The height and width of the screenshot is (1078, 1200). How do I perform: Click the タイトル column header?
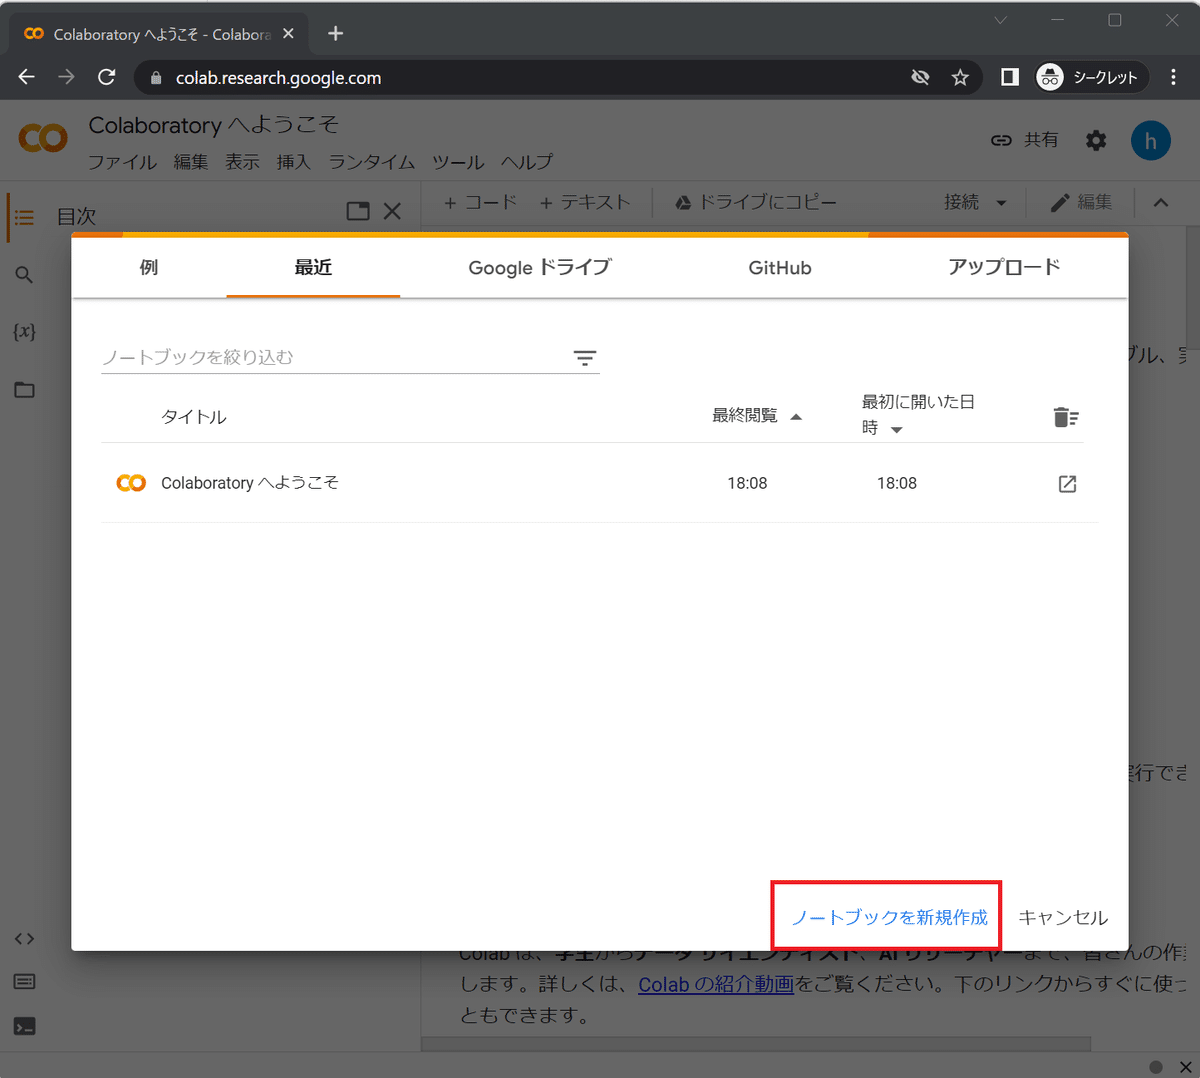point(194,417)
